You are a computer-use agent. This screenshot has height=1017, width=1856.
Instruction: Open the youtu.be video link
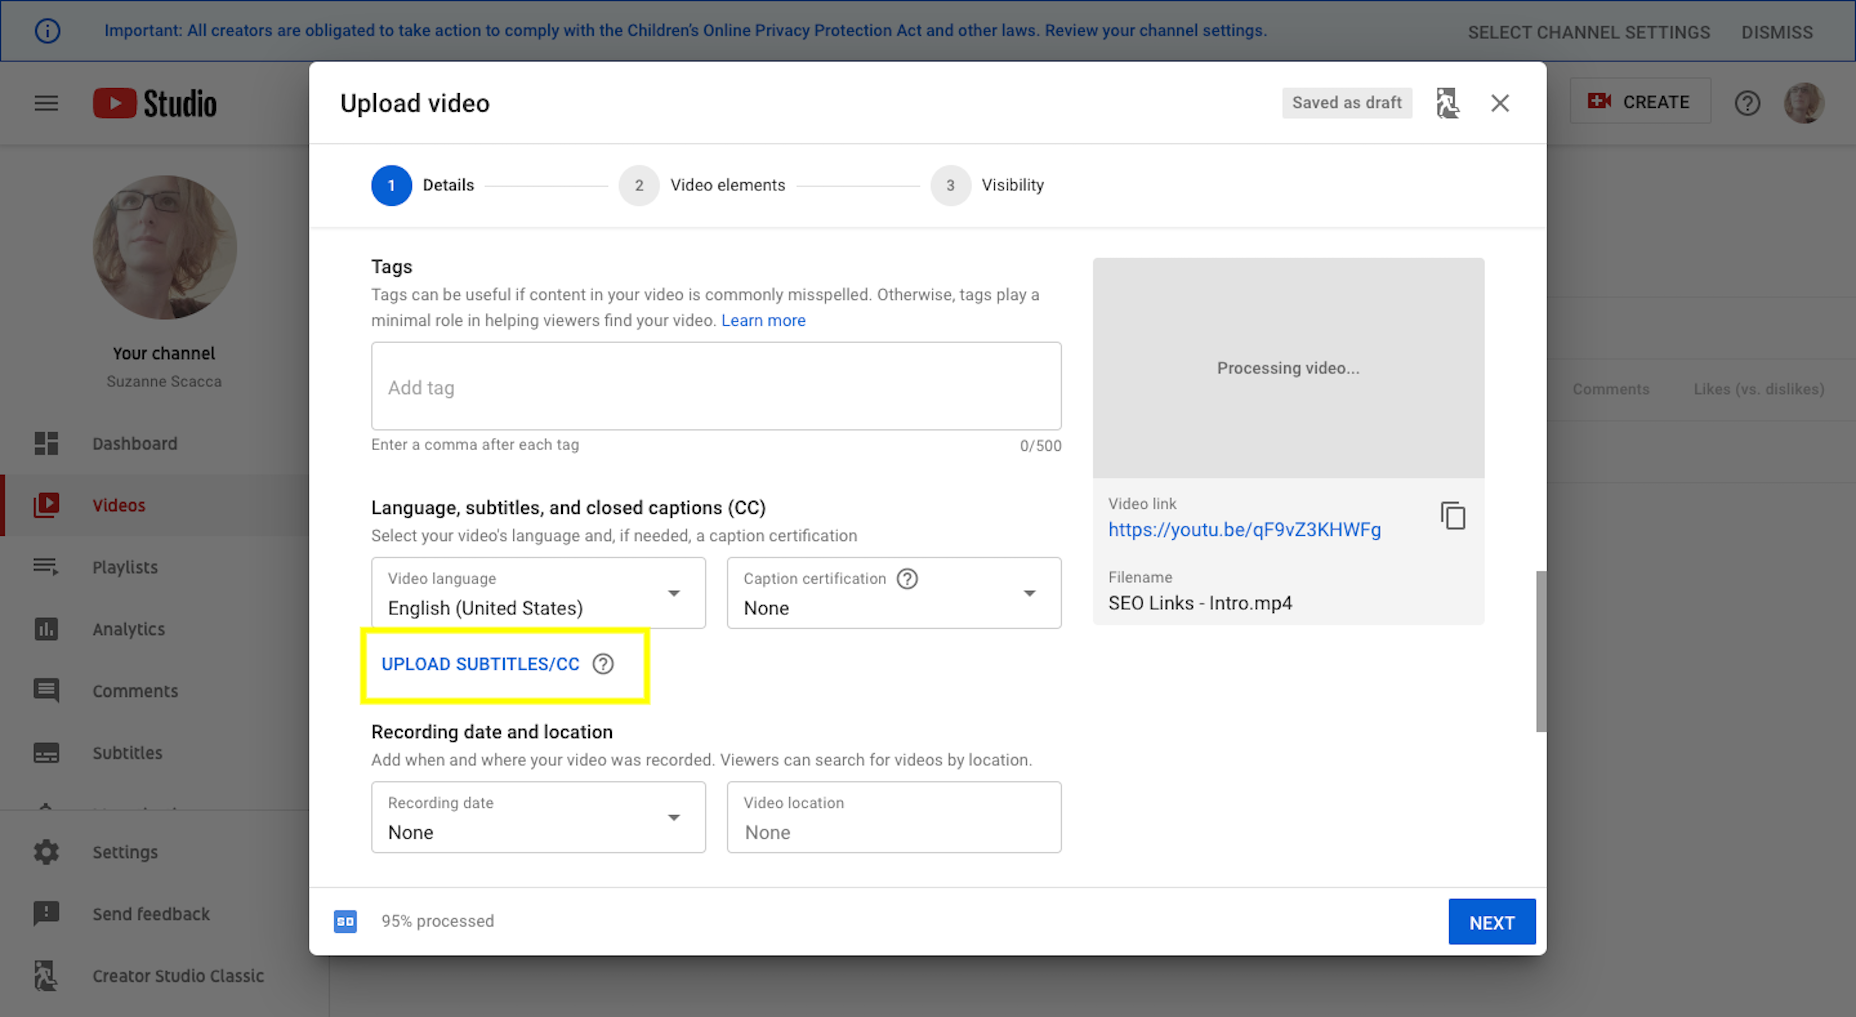[1244, 530]
